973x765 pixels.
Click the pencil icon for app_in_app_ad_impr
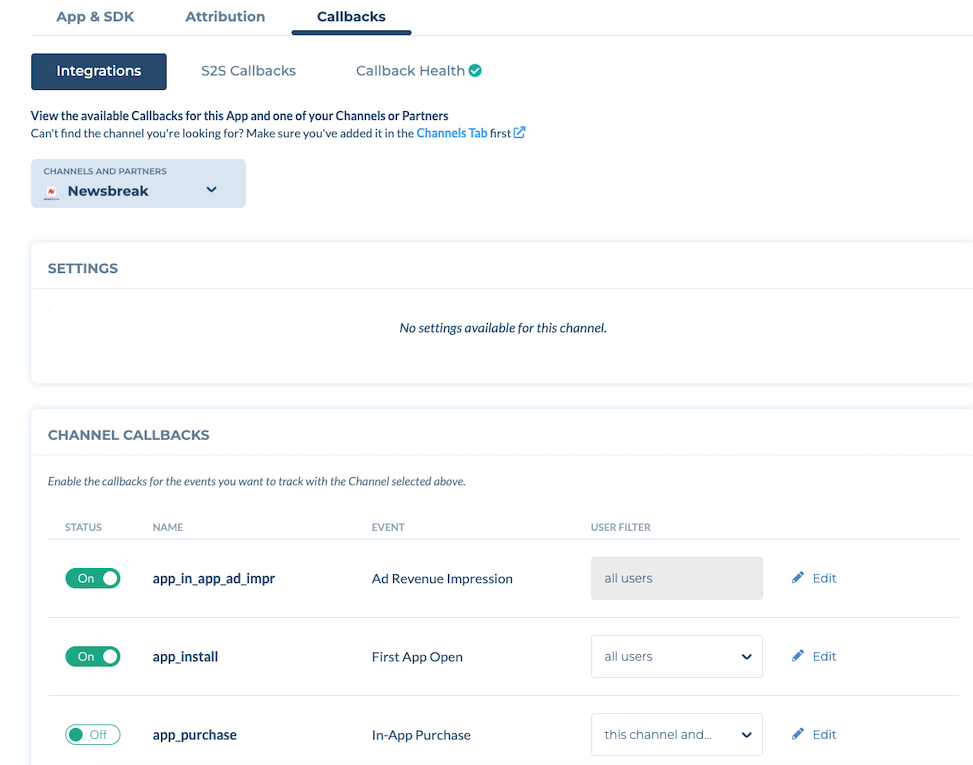(x=797, y=578)
